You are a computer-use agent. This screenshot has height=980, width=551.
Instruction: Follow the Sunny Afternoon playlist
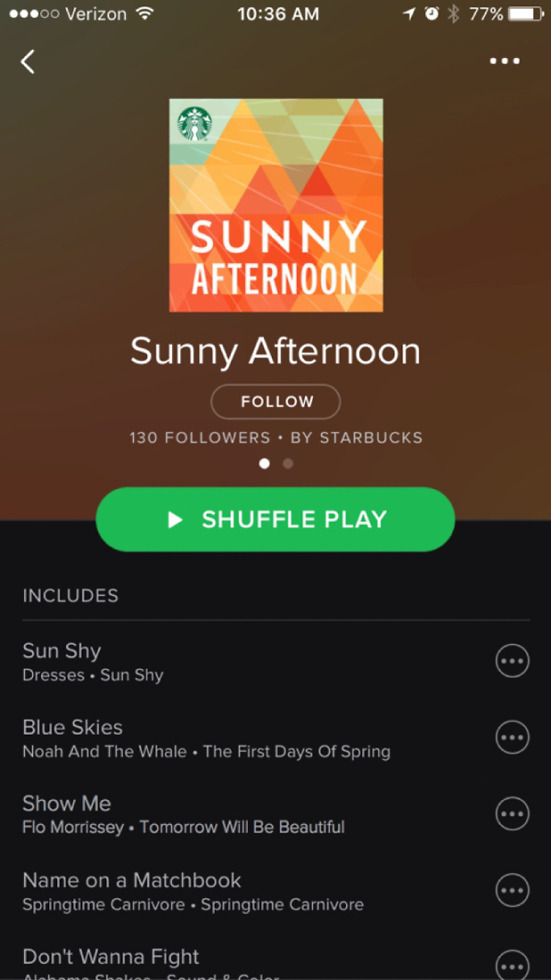276,401
